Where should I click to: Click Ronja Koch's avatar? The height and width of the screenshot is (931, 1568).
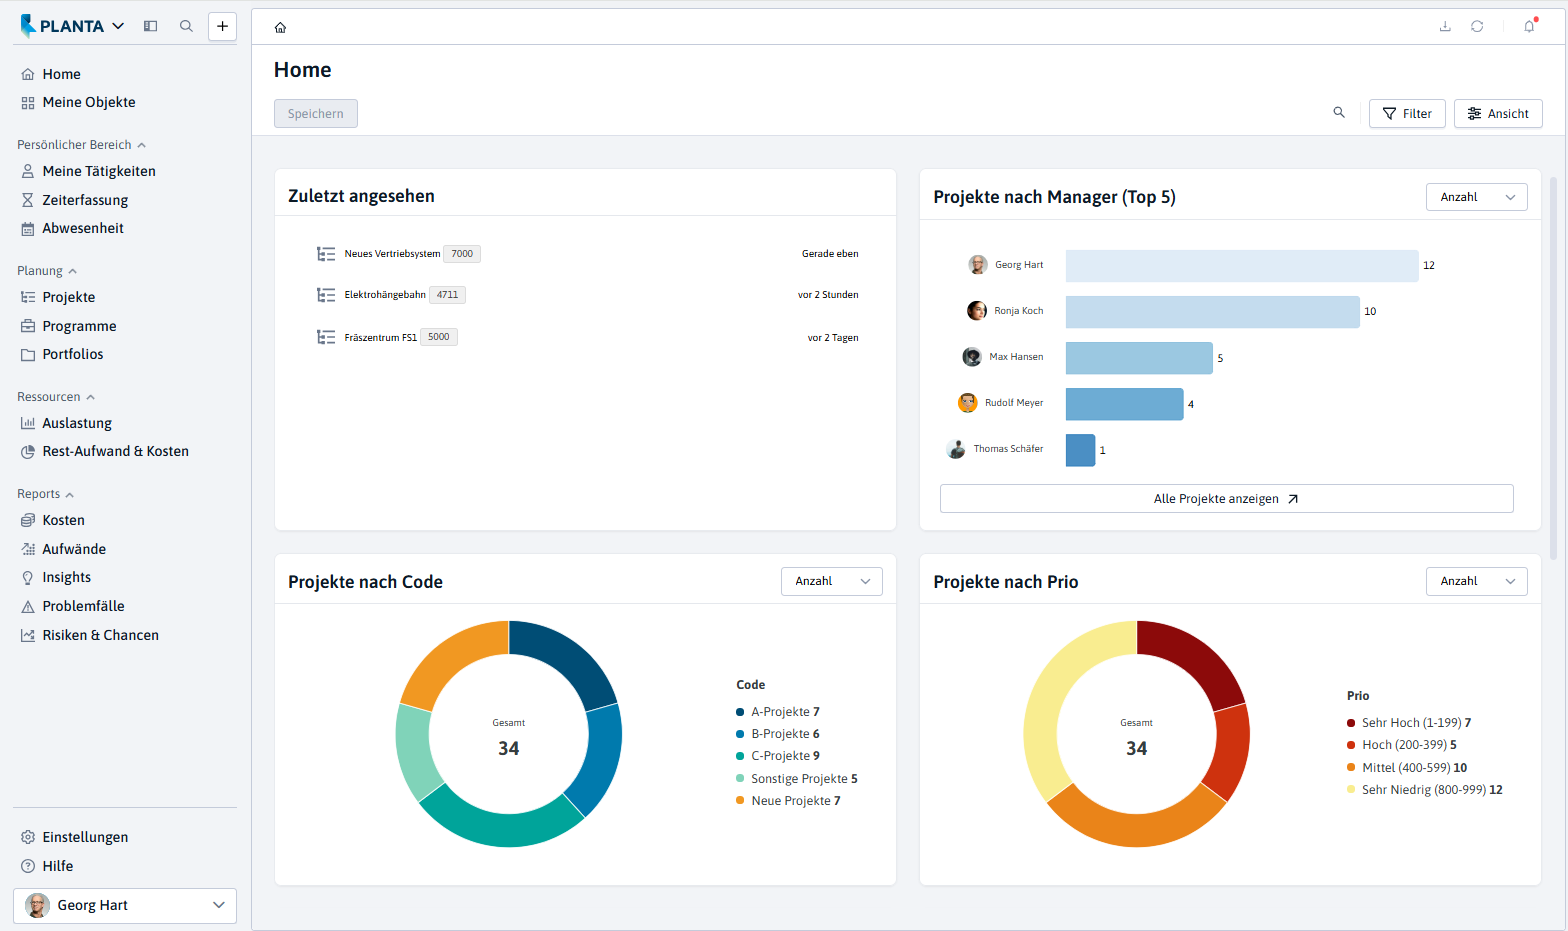(977, 311)
